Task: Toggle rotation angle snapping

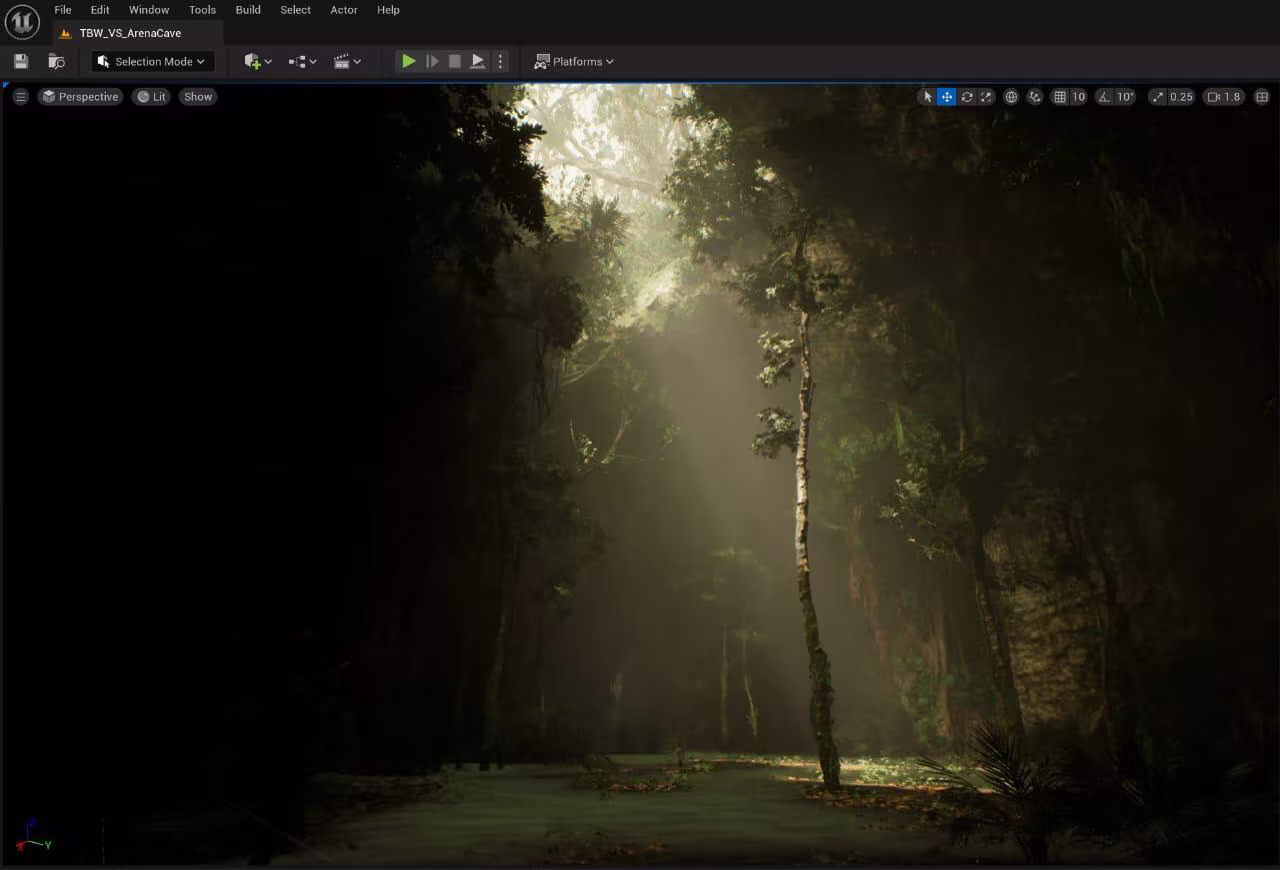Action: (x=1103, y=97)
